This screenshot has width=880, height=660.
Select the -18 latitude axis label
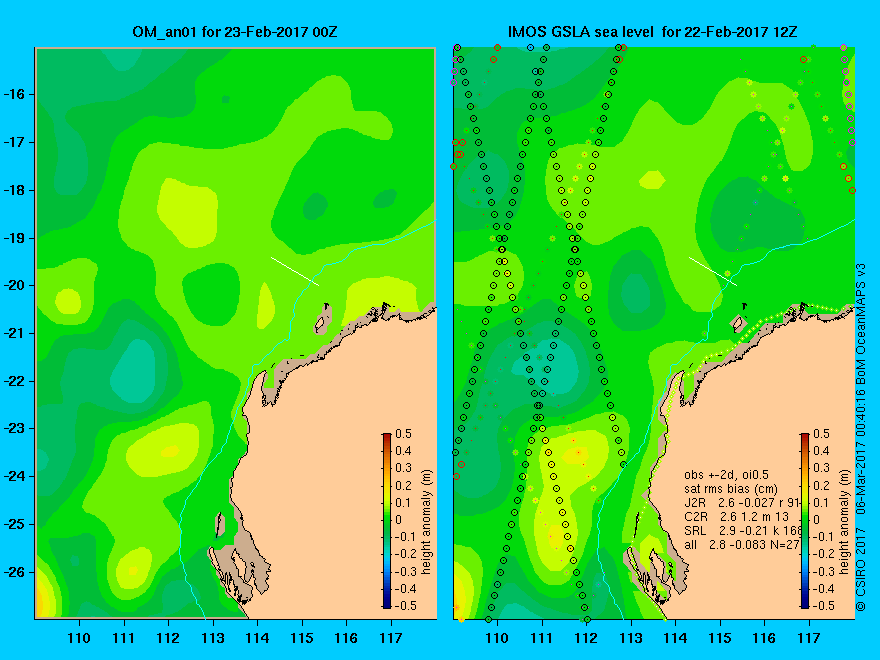point(13,190)
